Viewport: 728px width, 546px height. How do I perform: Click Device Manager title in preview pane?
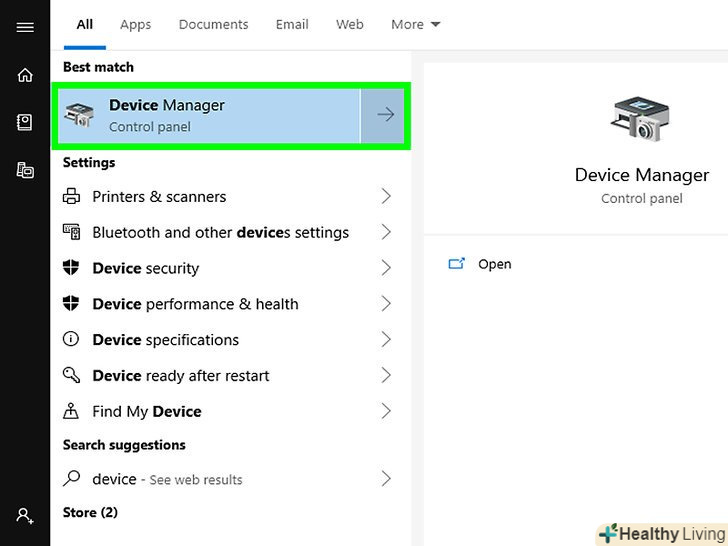(x=642, y=175)
